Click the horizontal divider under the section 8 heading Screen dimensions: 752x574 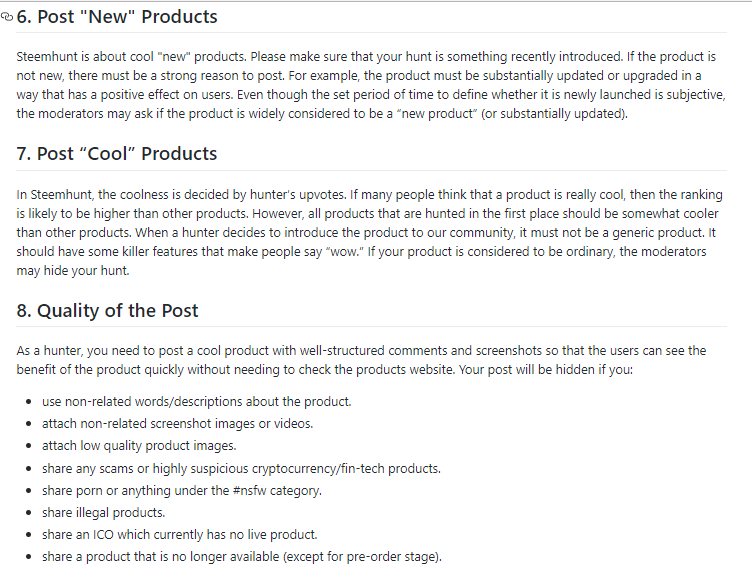(x=372, y=327)
